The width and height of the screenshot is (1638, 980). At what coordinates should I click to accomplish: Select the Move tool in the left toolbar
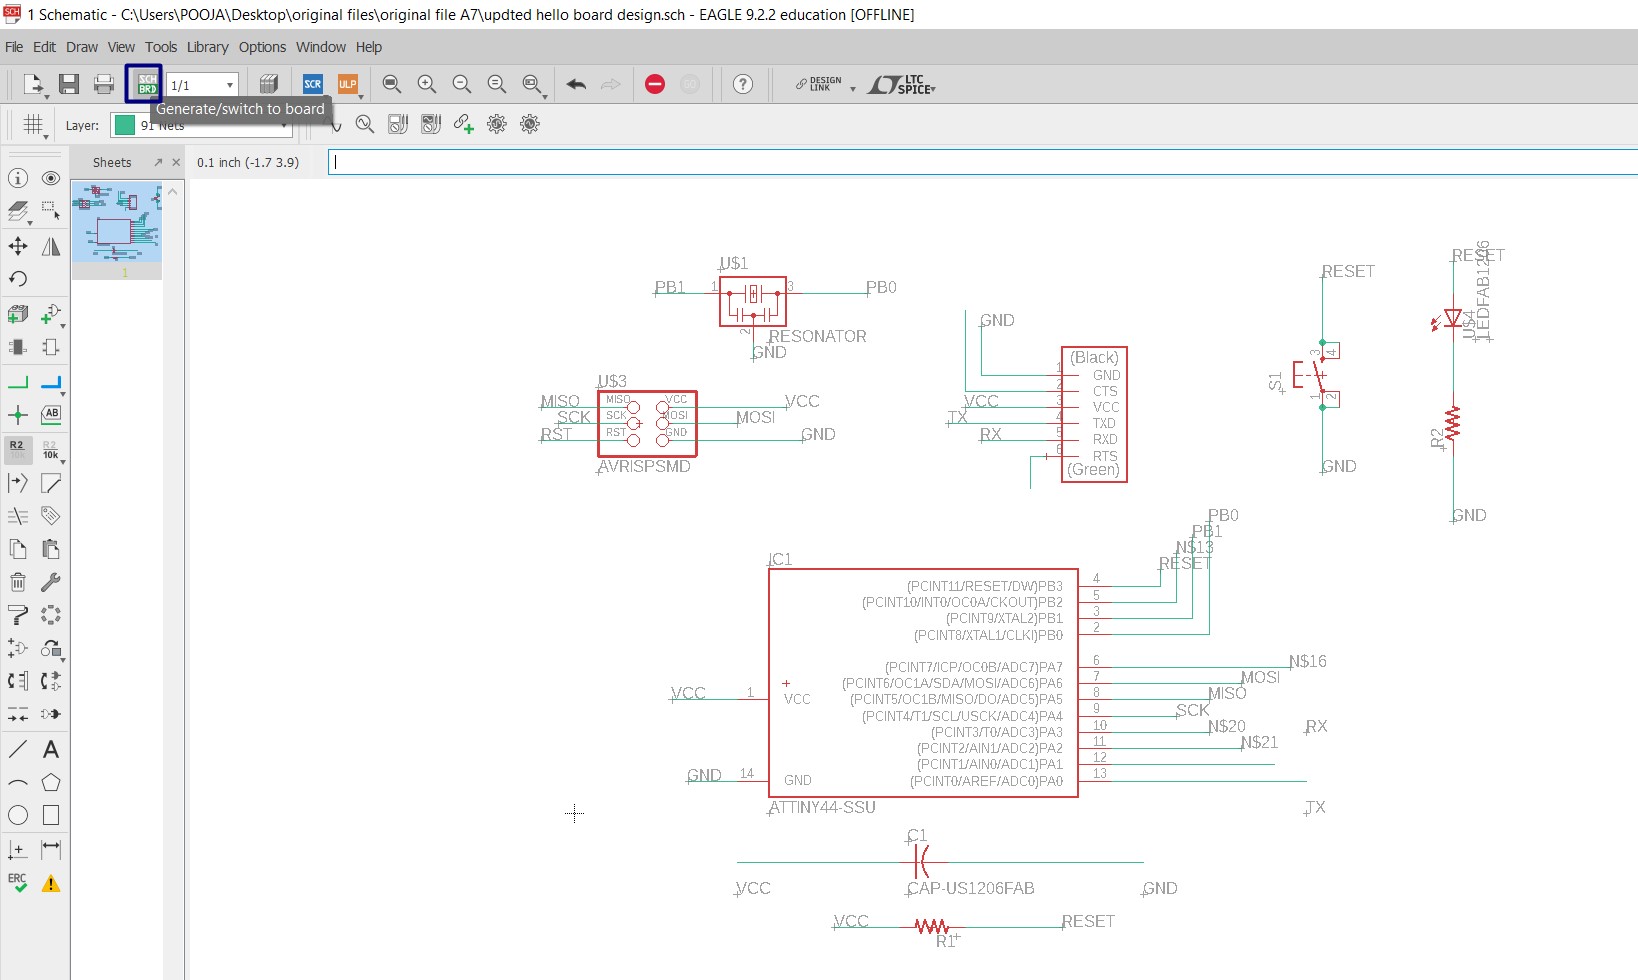(x=18, y=246)
